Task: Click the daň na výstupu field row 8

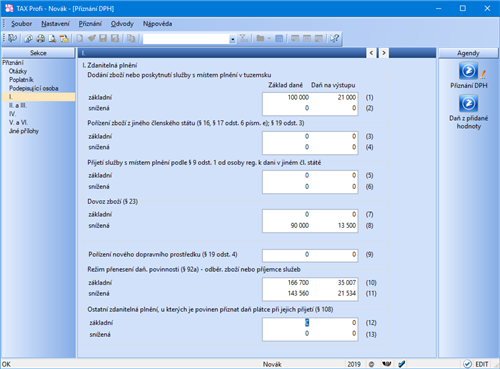Action: tap(334, 226)
